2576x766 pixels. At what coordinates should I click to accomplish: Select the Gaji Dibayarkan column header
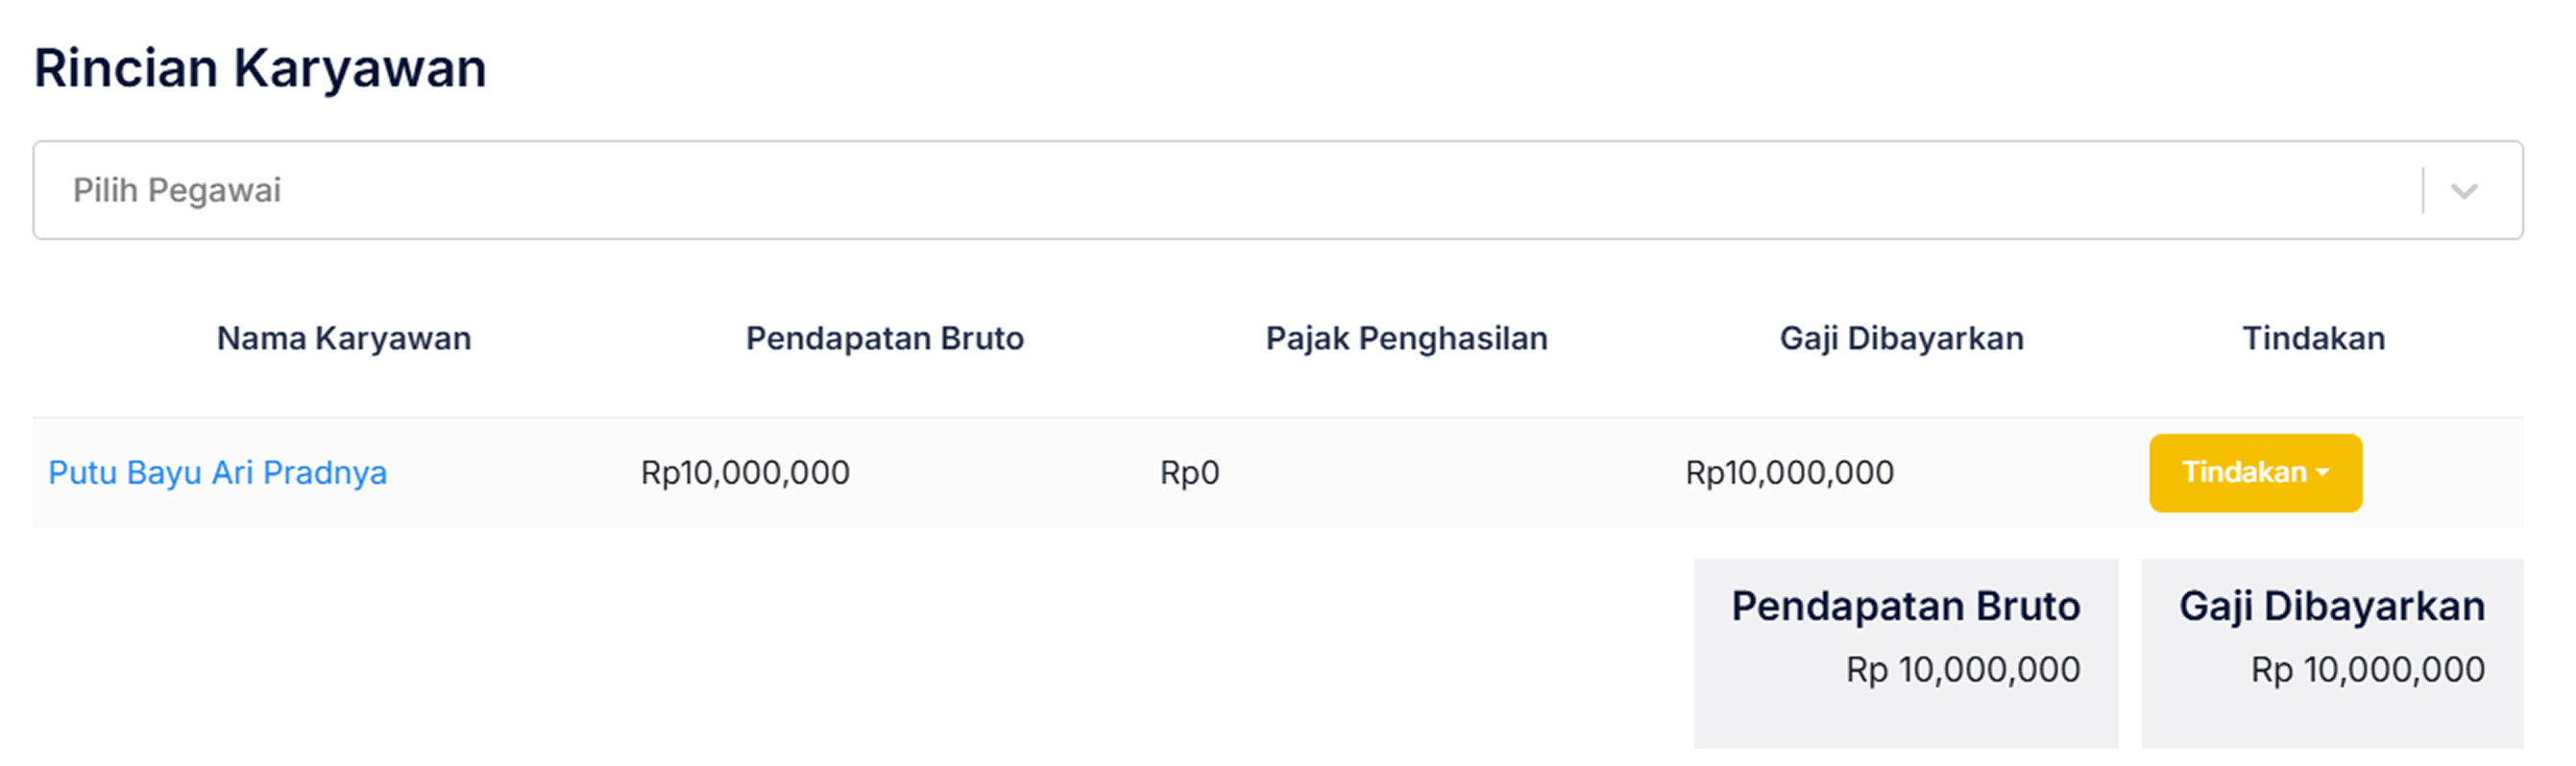tap(1901, 338)
